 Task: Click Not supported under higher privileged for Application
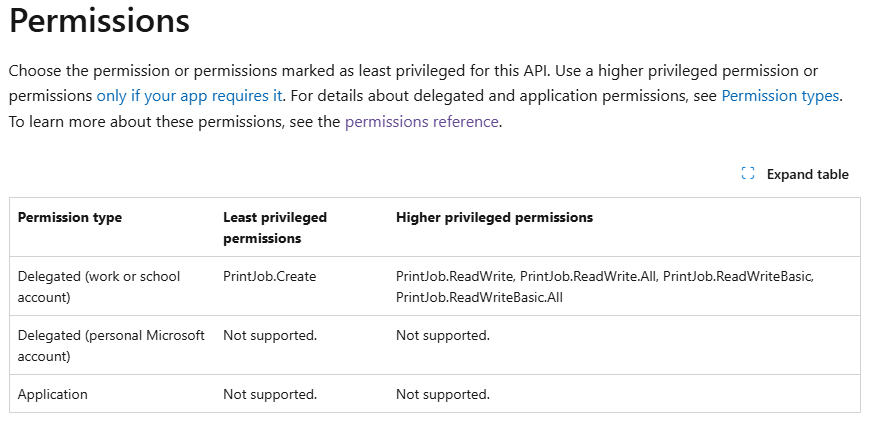(443, 394)
